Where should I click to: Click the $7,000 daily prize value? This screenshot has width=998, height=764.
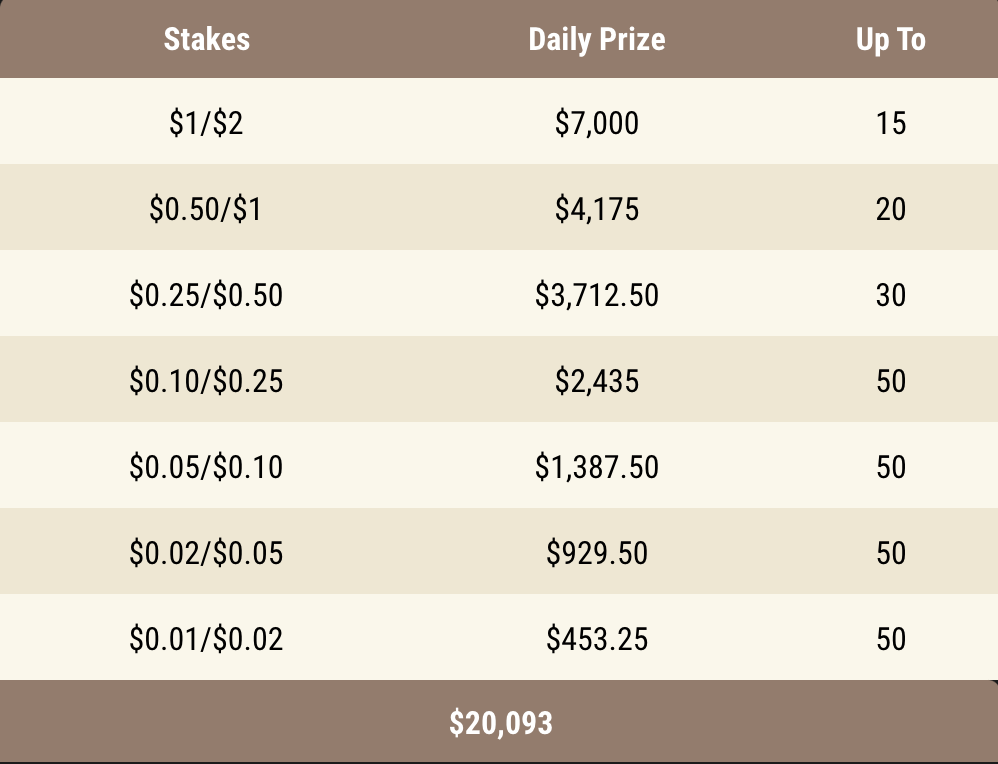coord(596,123)
